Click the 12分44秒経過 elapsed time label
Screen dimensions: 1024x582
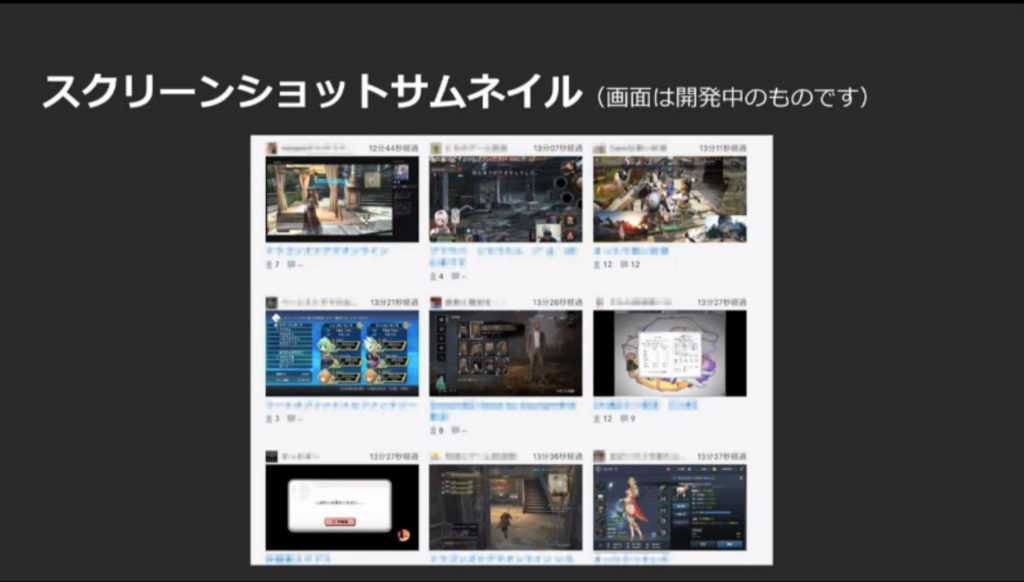[393, 148]
